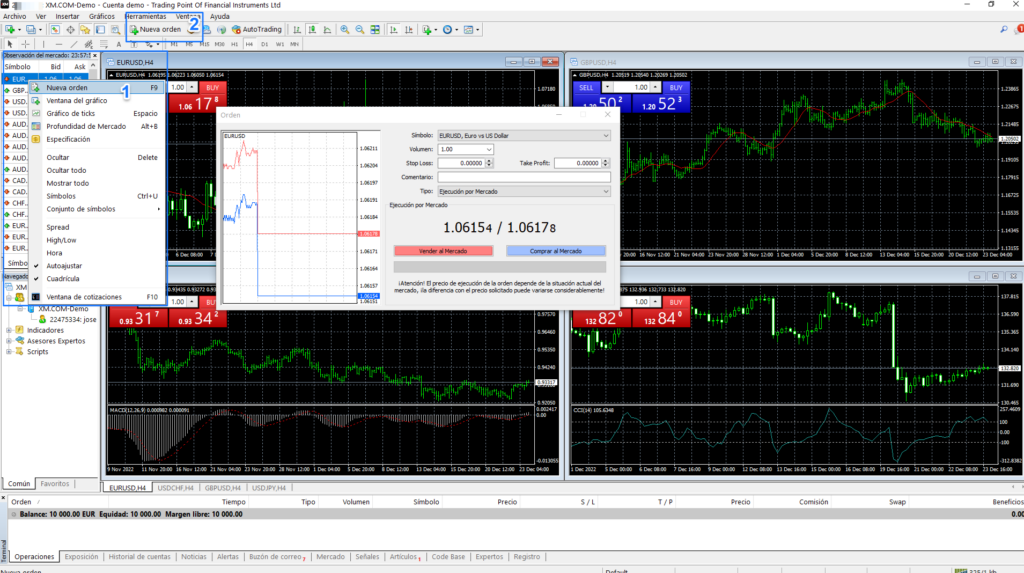Click the Stop Loss value field
This screenshot has width=1024, height=573.
pyautogui.click(x=461, y=163)
